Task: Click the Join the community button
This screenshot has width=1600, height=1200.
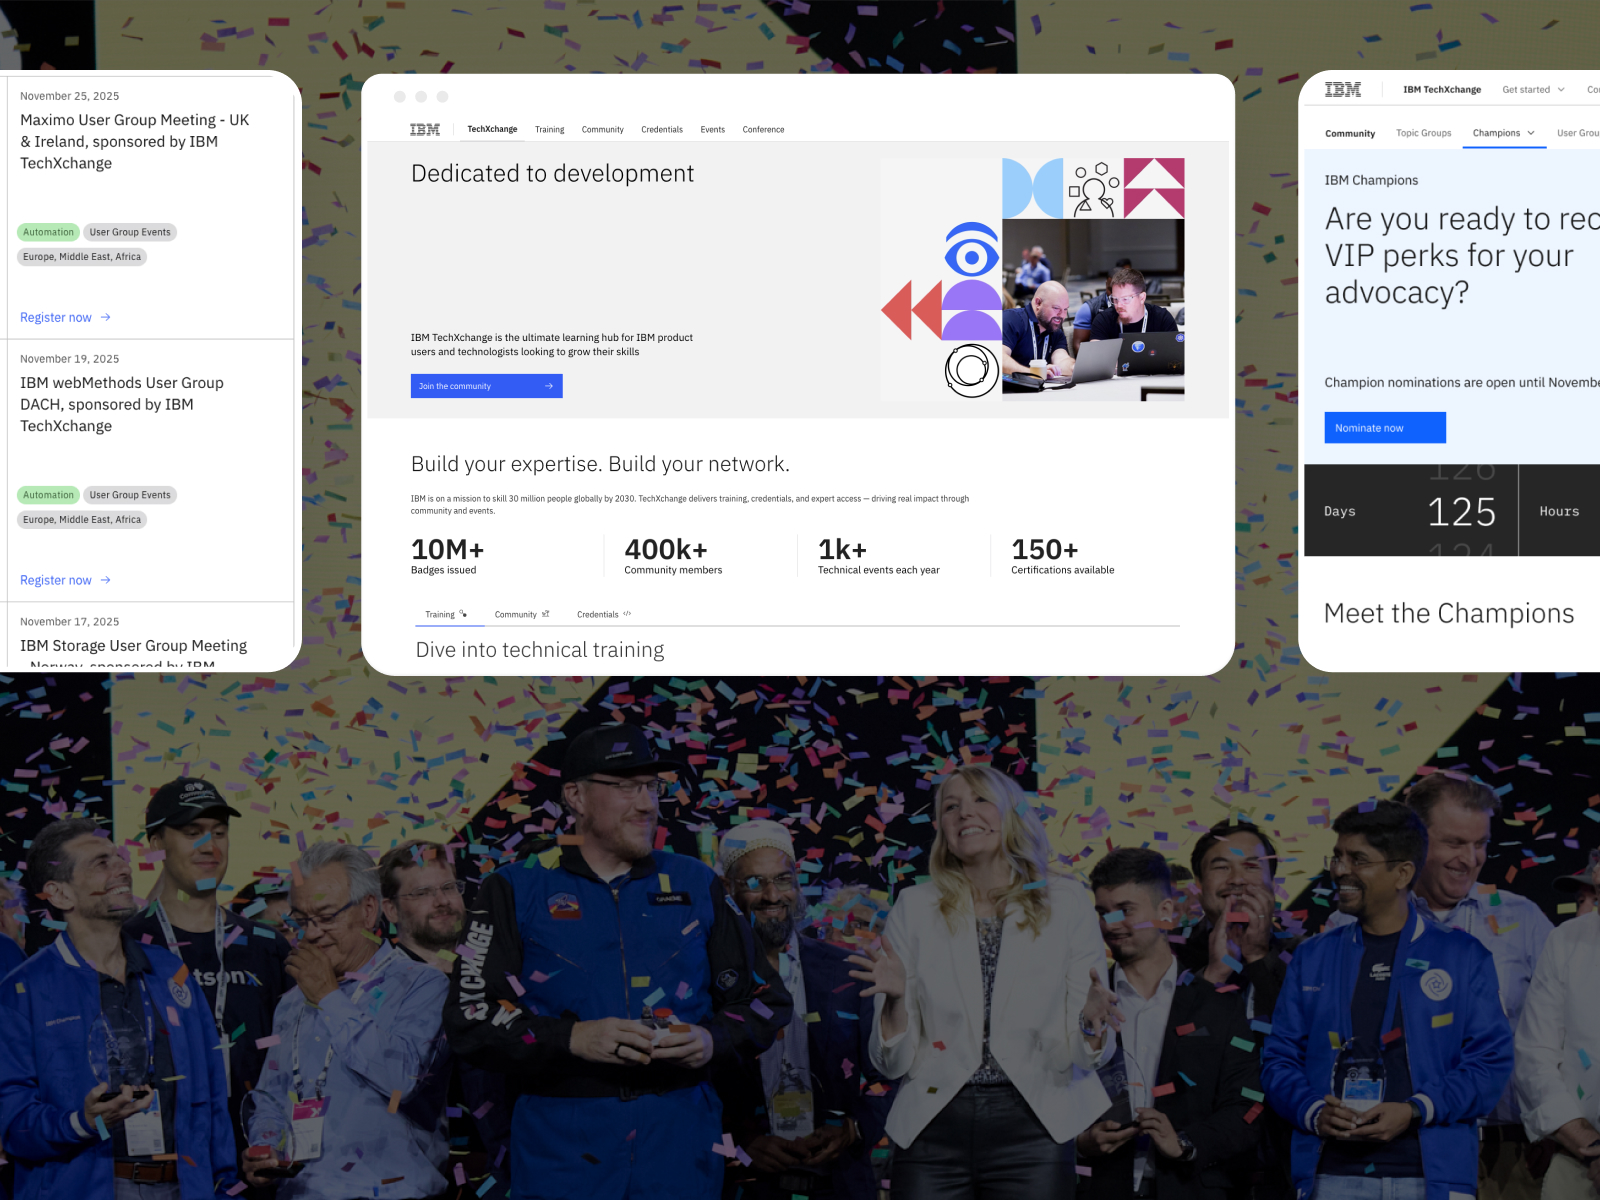Action: point(487,386)
